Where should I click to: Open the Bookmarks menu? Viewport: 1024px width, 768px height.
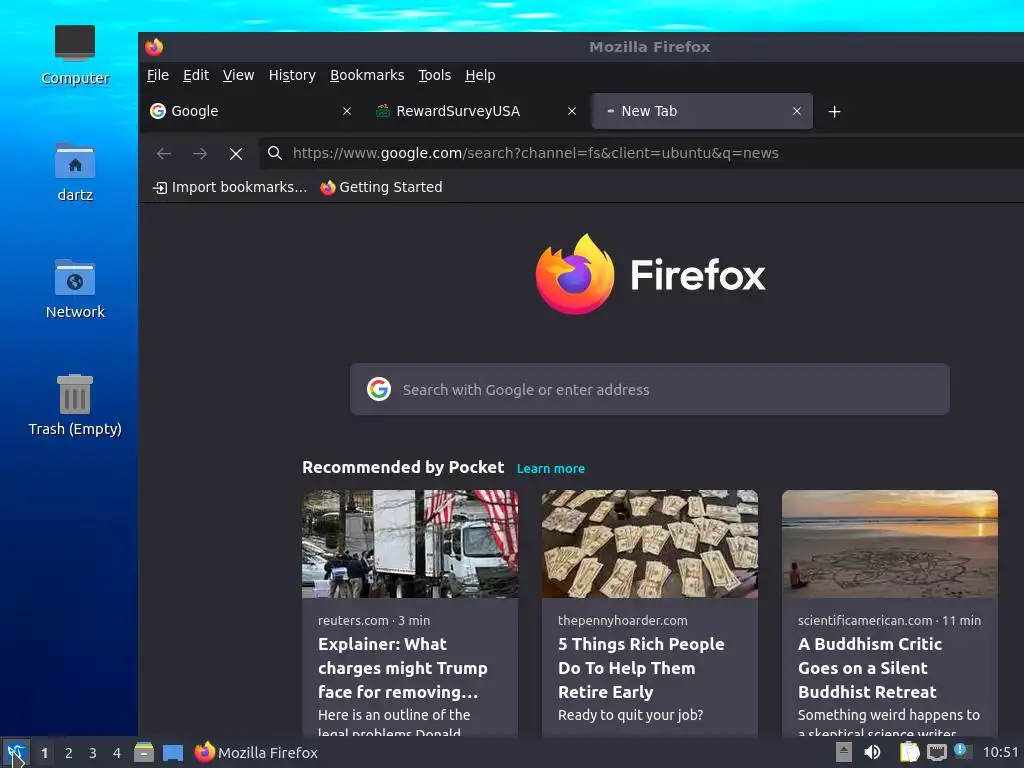click(367, 75)
